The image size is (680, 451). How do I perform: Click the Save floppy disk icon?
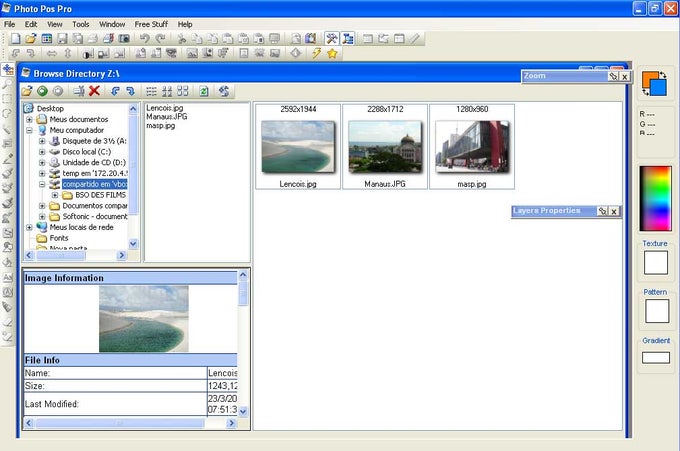(x=62, y=39)
